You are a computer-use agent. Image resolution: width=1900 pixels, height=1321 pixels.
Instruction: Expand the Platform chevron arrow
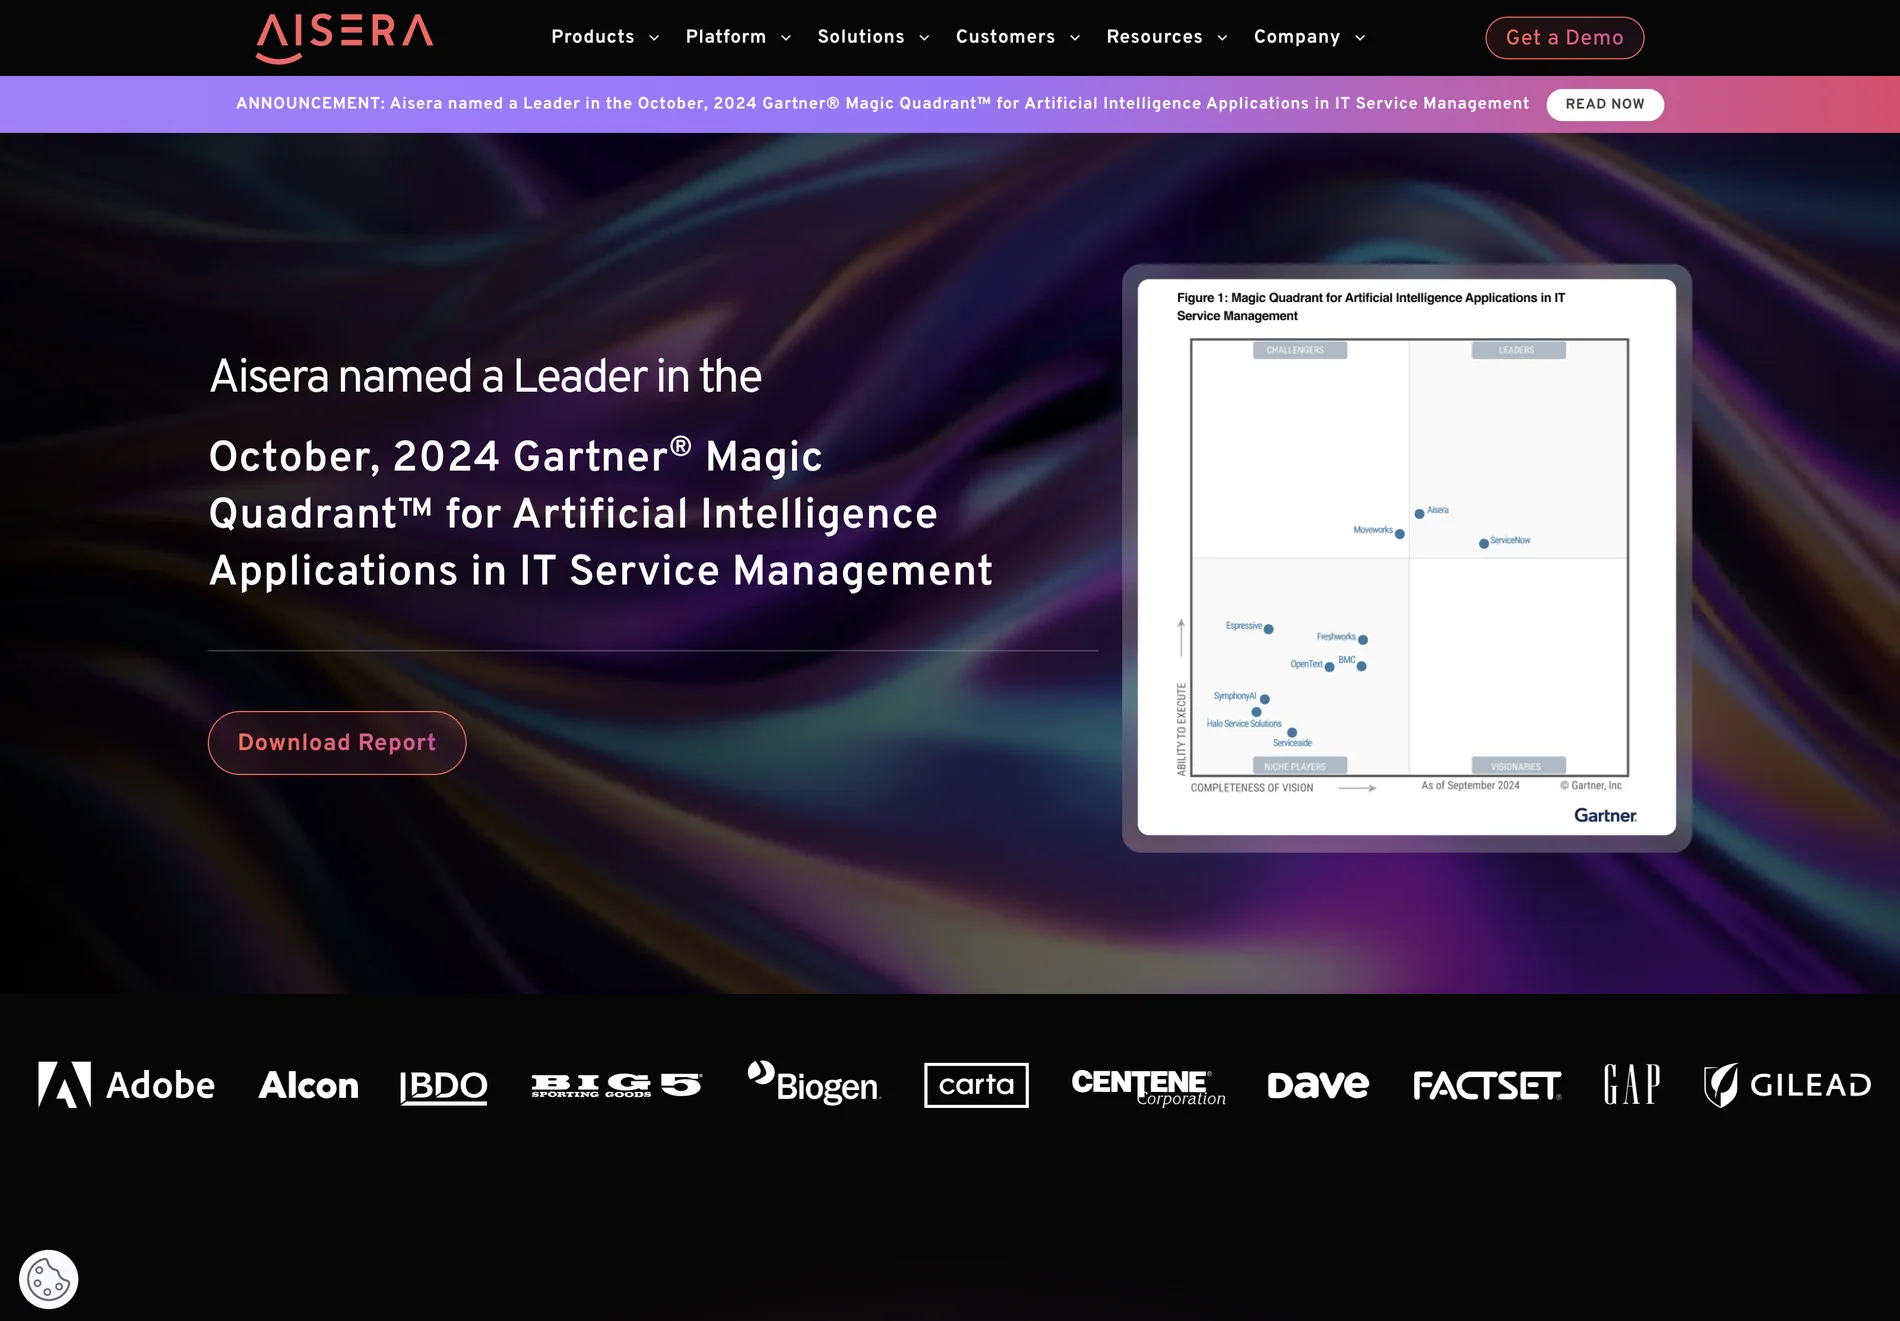coord(786,38)
